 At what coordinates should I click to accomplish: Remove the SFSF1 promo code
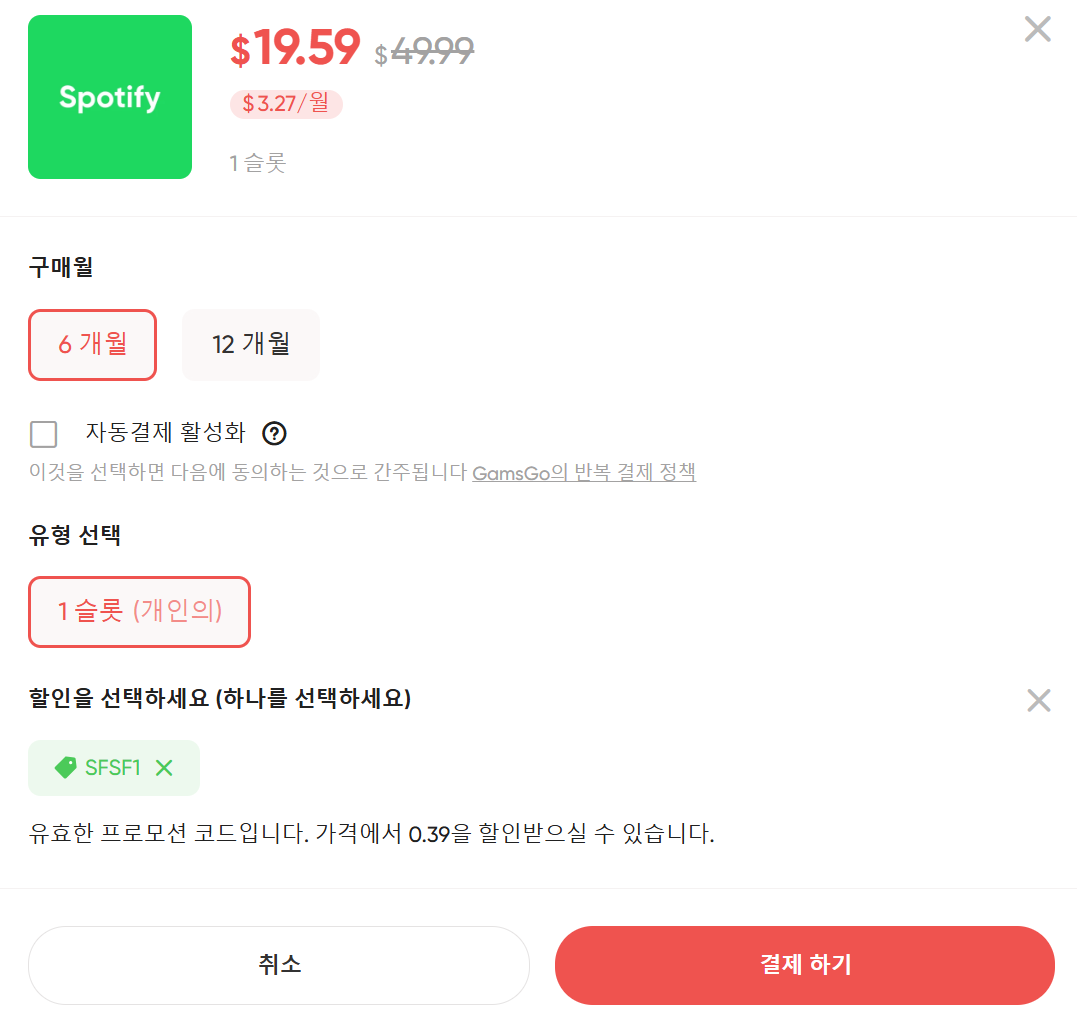(x=163, y=767)
